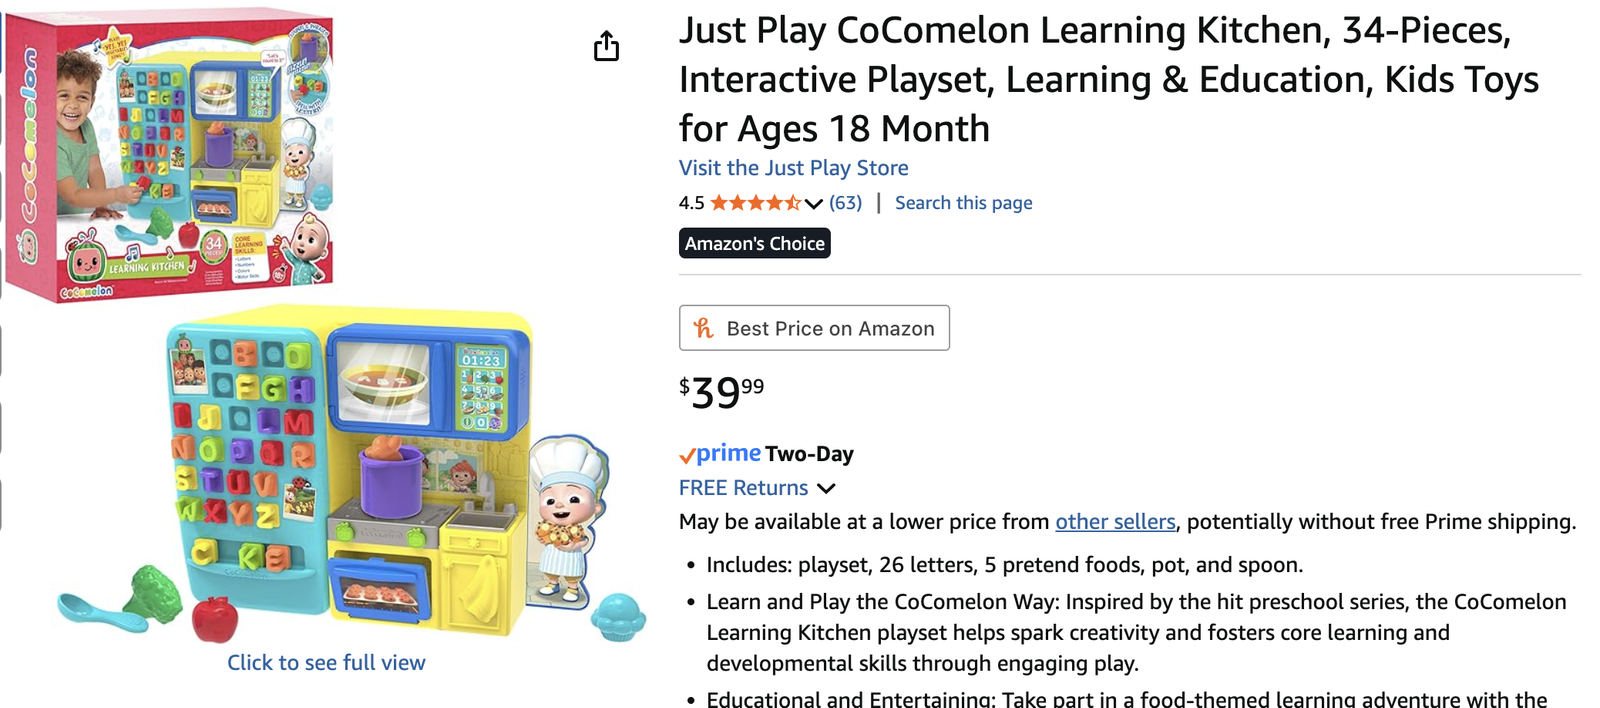Screen dimensions: 1600x708
Task: Click the blue cupcake toy in the product photo
Action: tap(618, 615)
